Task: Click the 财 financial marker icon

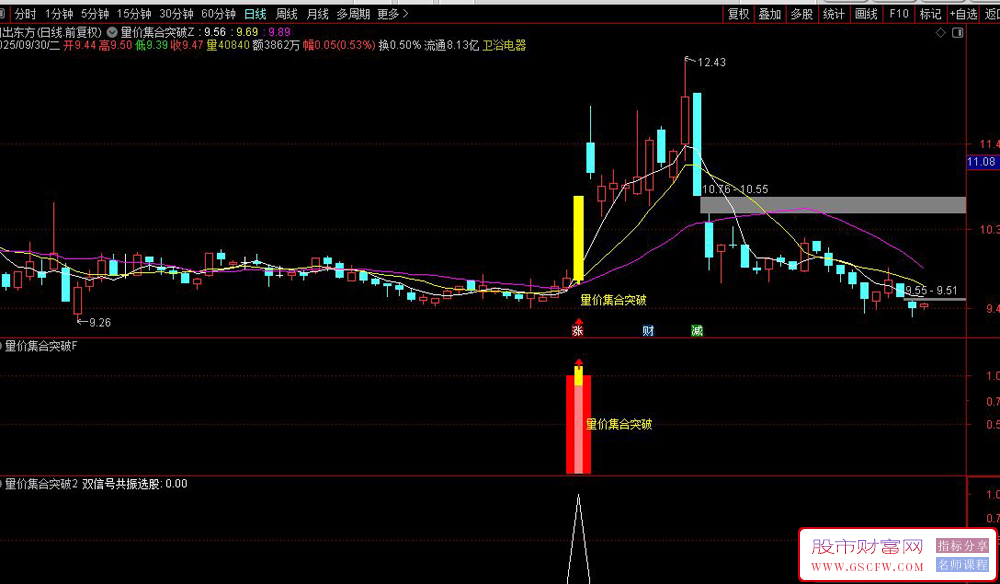Action: [x=648, y=331]
